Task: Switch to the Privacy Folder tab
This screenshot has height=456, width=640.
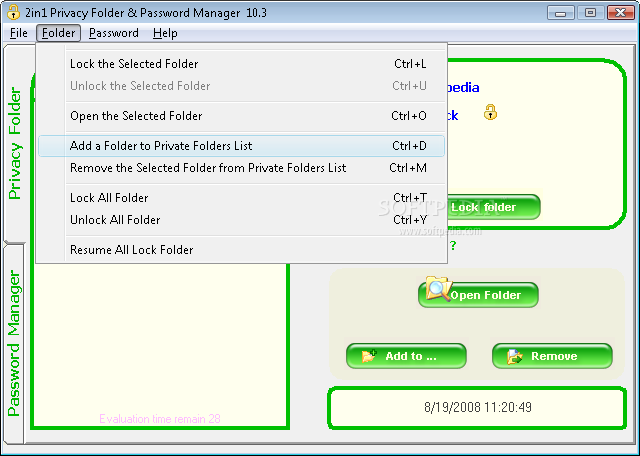Action: click(x=15, y=143)
